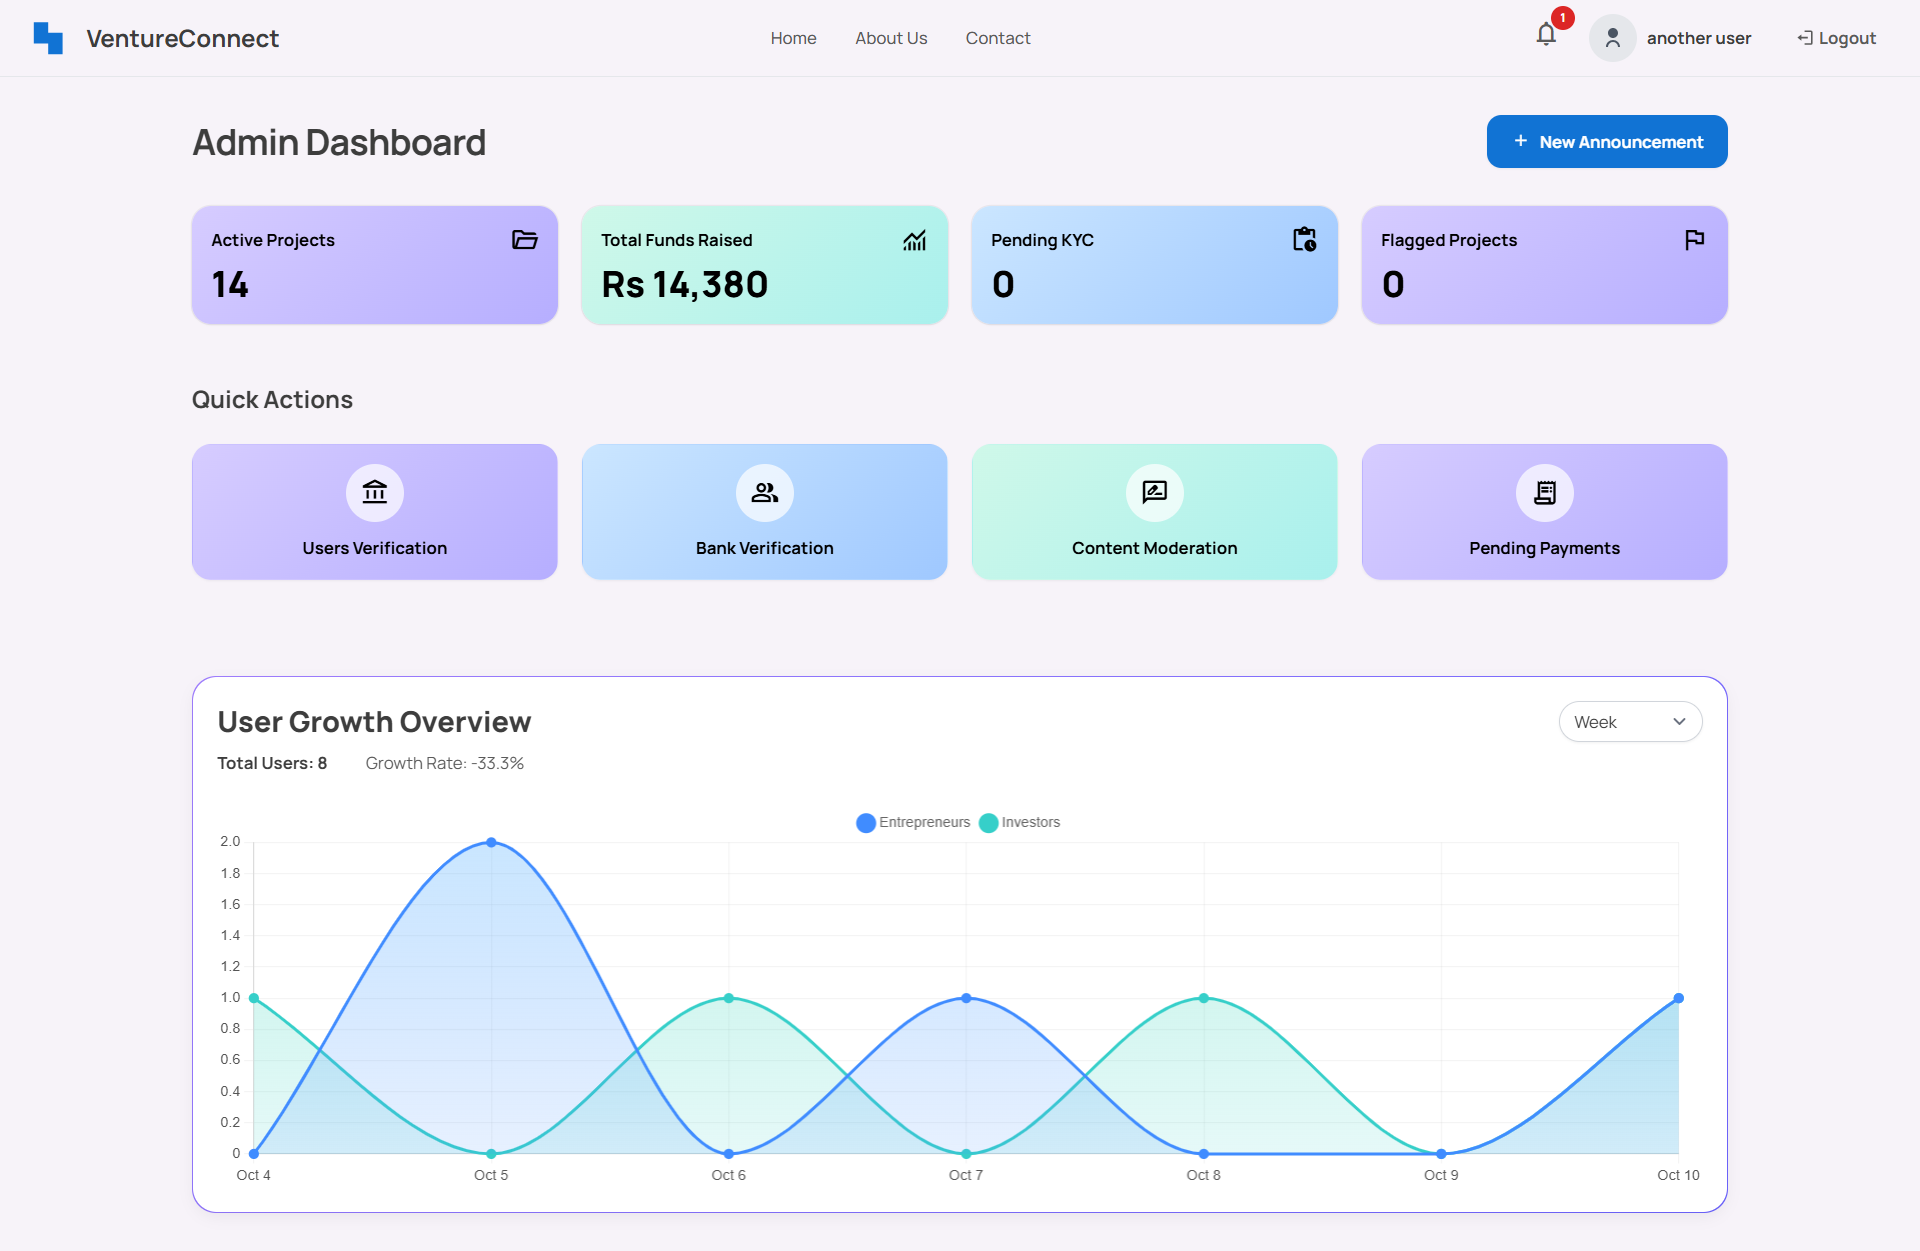
Task: Click the Total Funds Raised chart icon
Action: point(914,240)
